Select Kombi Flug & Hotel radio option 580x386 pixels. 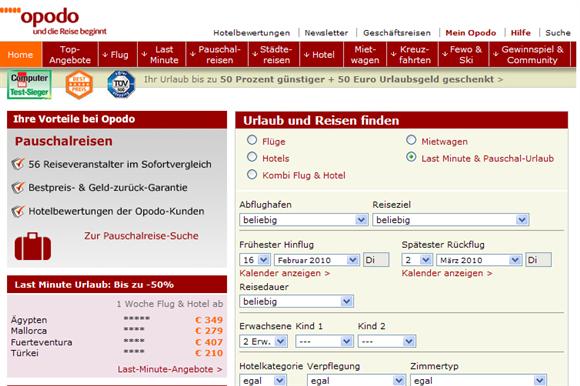(x=252, y=174)
